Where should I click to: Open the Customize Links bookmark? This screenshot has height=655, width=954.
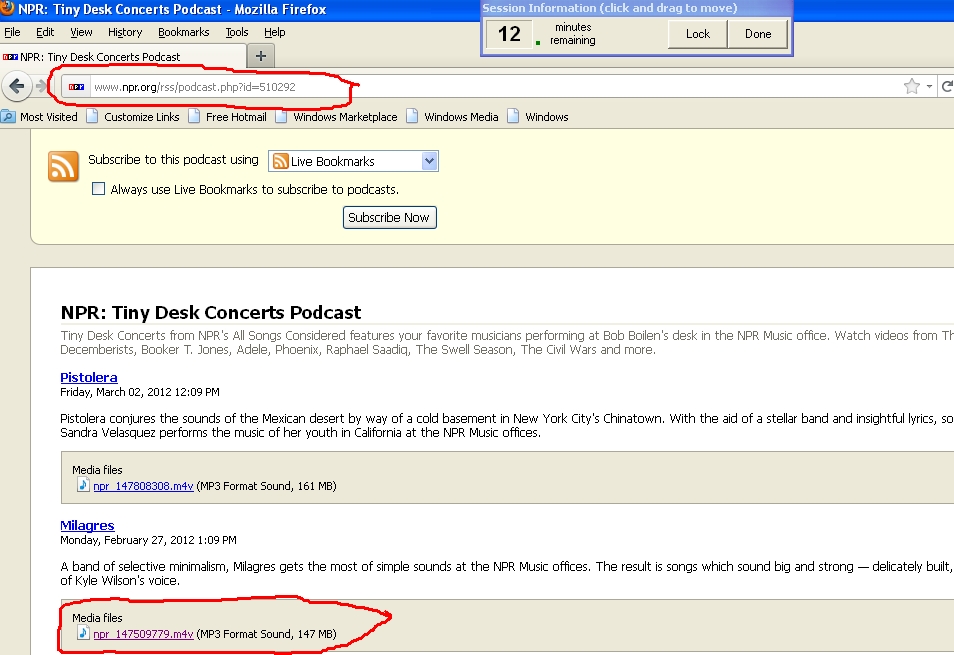pos(133,117)
